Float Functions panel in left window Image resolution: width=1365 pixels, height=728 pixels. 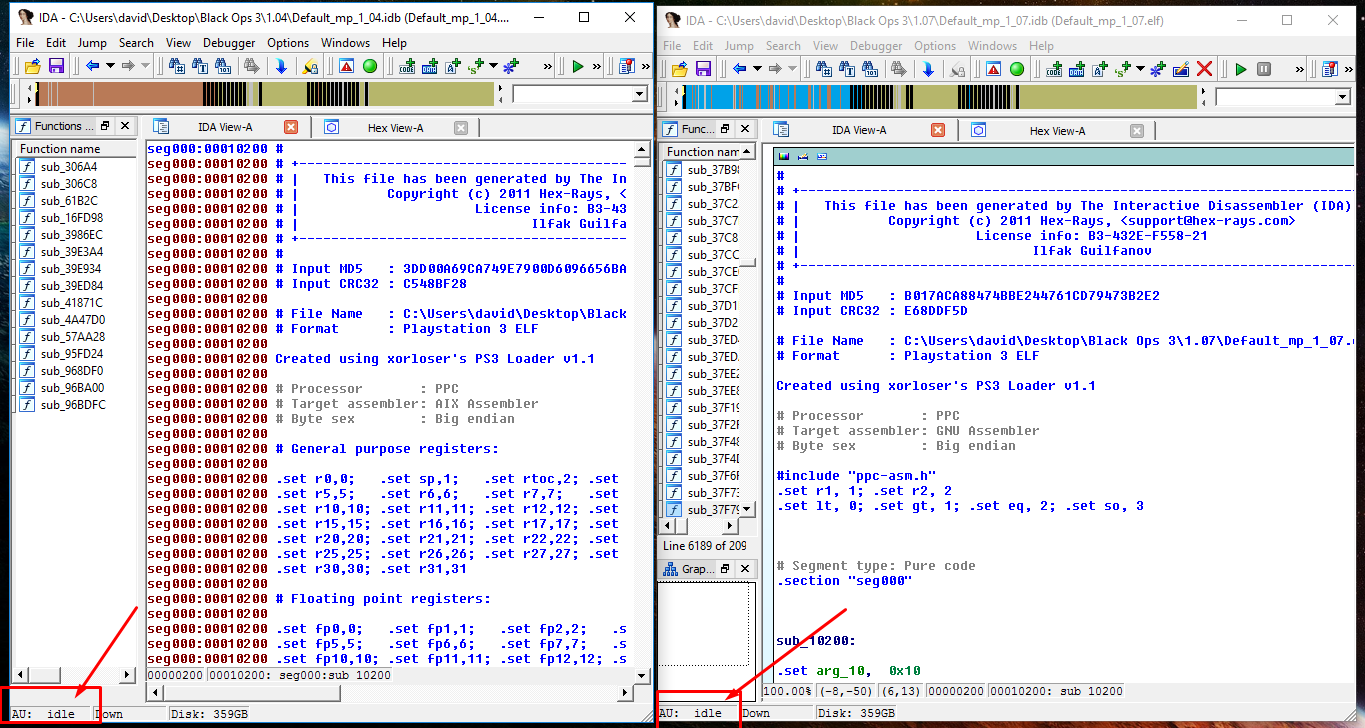(x=105, y=126)
